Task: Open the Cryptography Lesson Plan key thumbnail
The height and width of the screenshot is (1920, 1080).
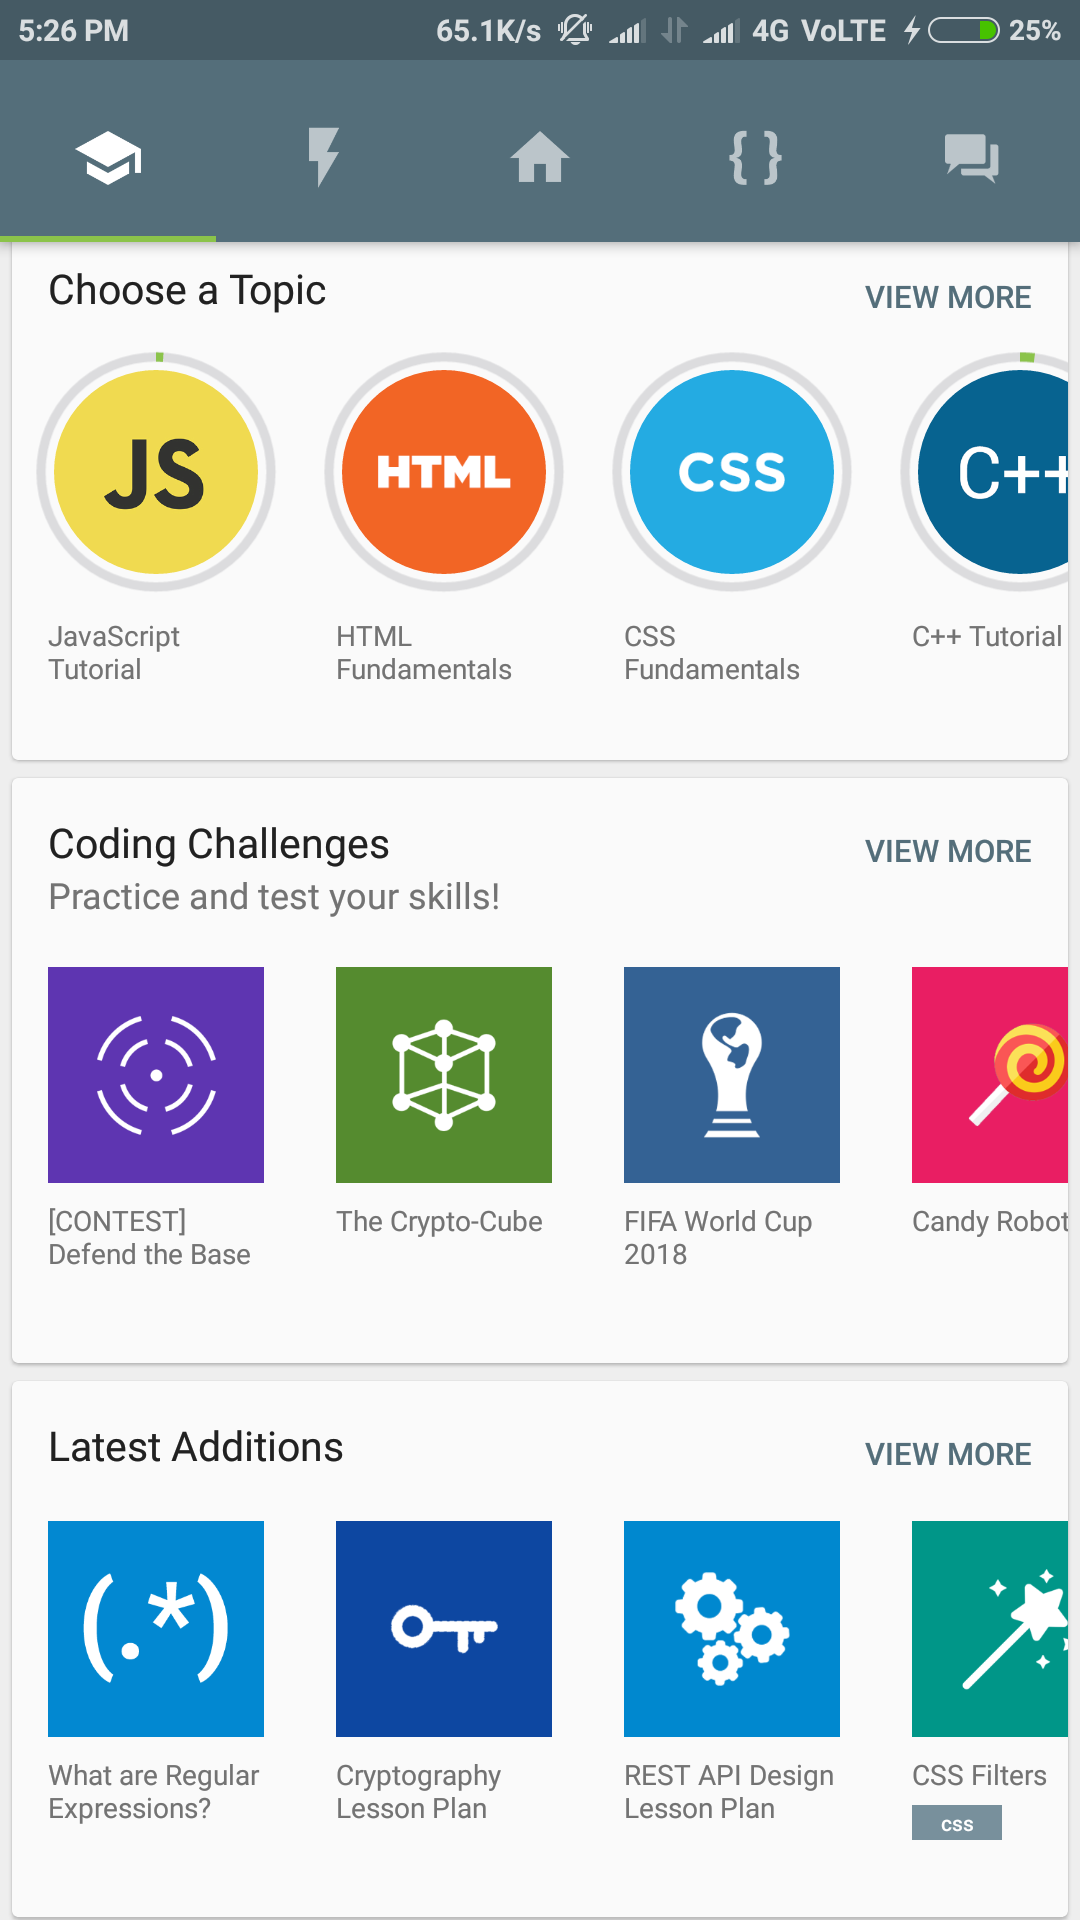Action: (x=444, y=1629)
